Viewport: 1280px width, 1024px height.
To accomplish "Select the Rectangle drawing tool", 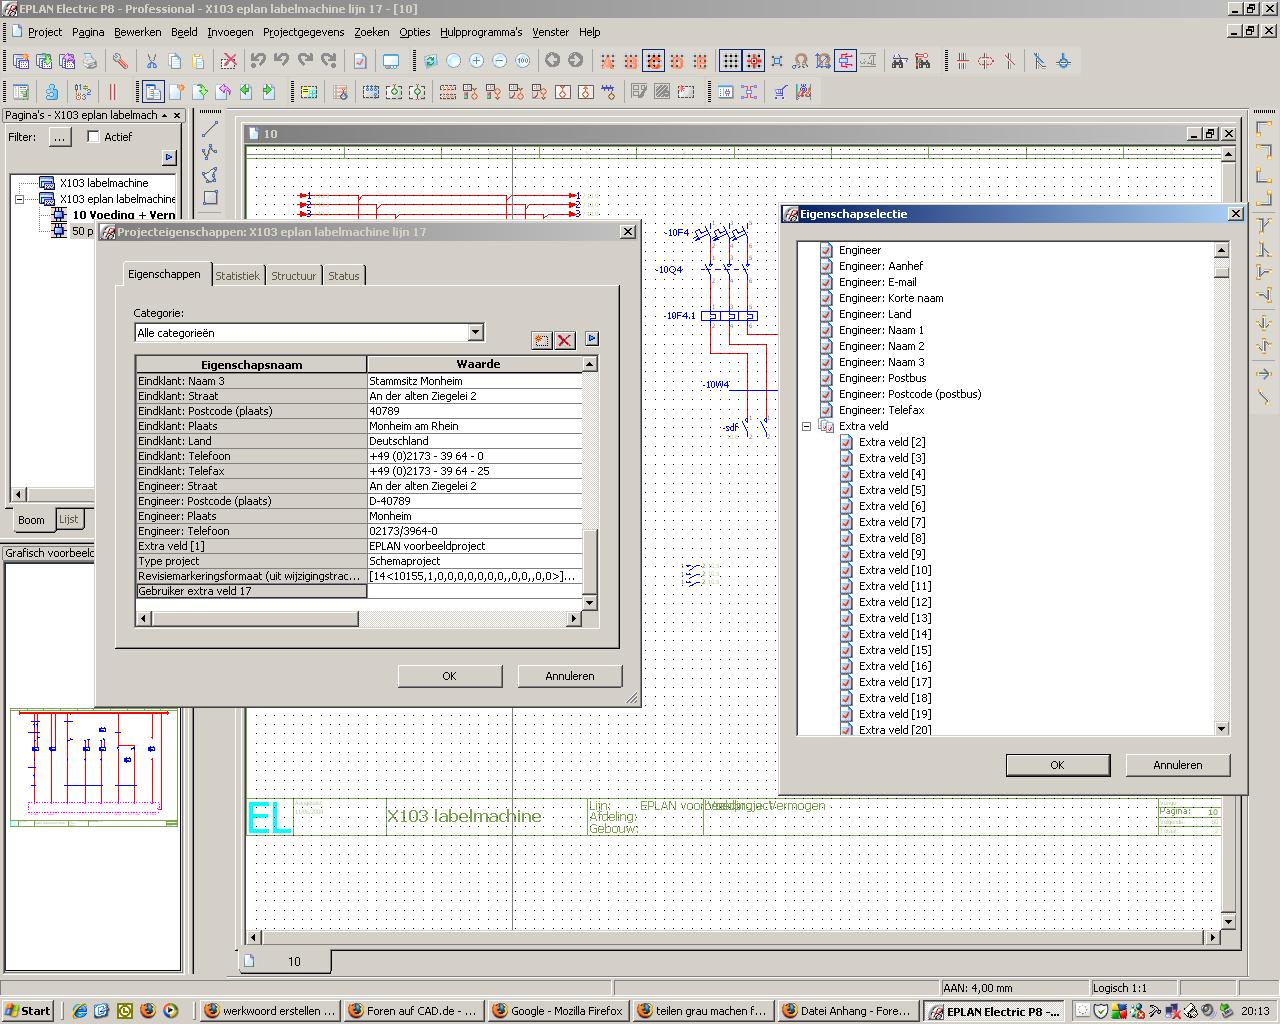I will [x=210, y=198].
